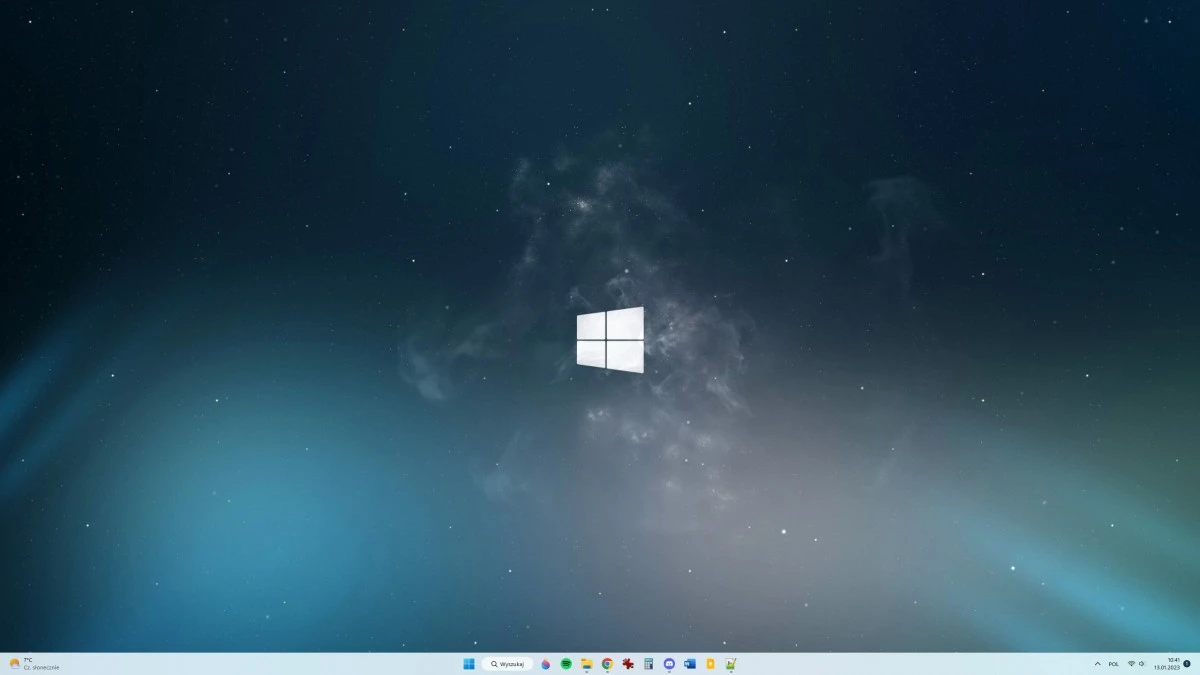Launch Google Chrome
Image resolution: width=1200 pixels, height=675 pixels.
(607, 663)
